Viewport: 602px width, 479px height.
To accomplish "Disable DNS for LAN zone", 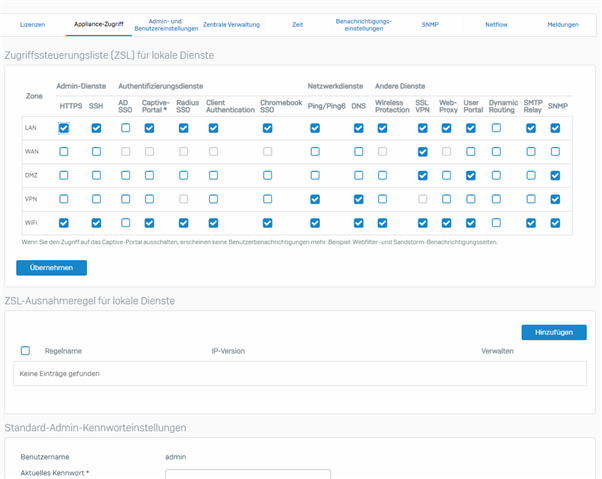I will coord(359,128).
